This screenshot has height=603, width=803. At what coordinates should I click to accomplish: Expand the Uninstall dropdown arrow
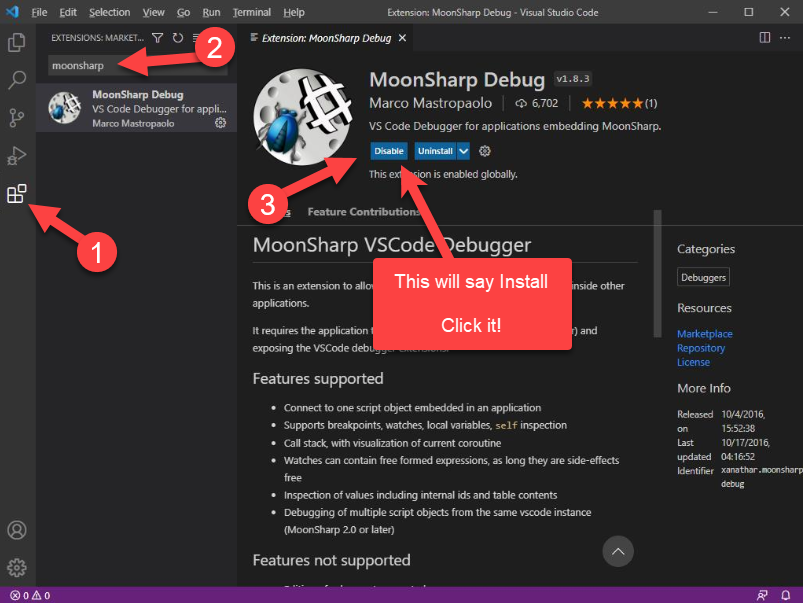pos(464,151)
